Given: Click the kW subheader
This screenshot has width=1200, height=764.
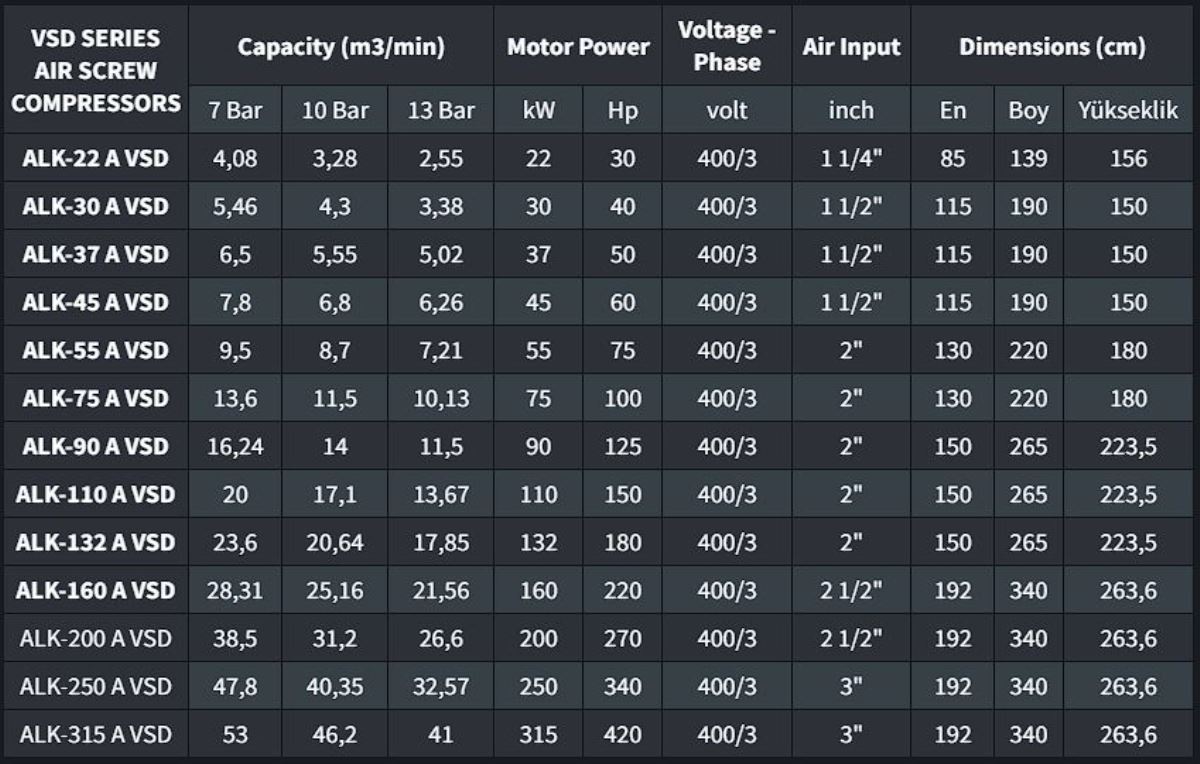Looking at the screenshot, I should [x=539, y=110].
